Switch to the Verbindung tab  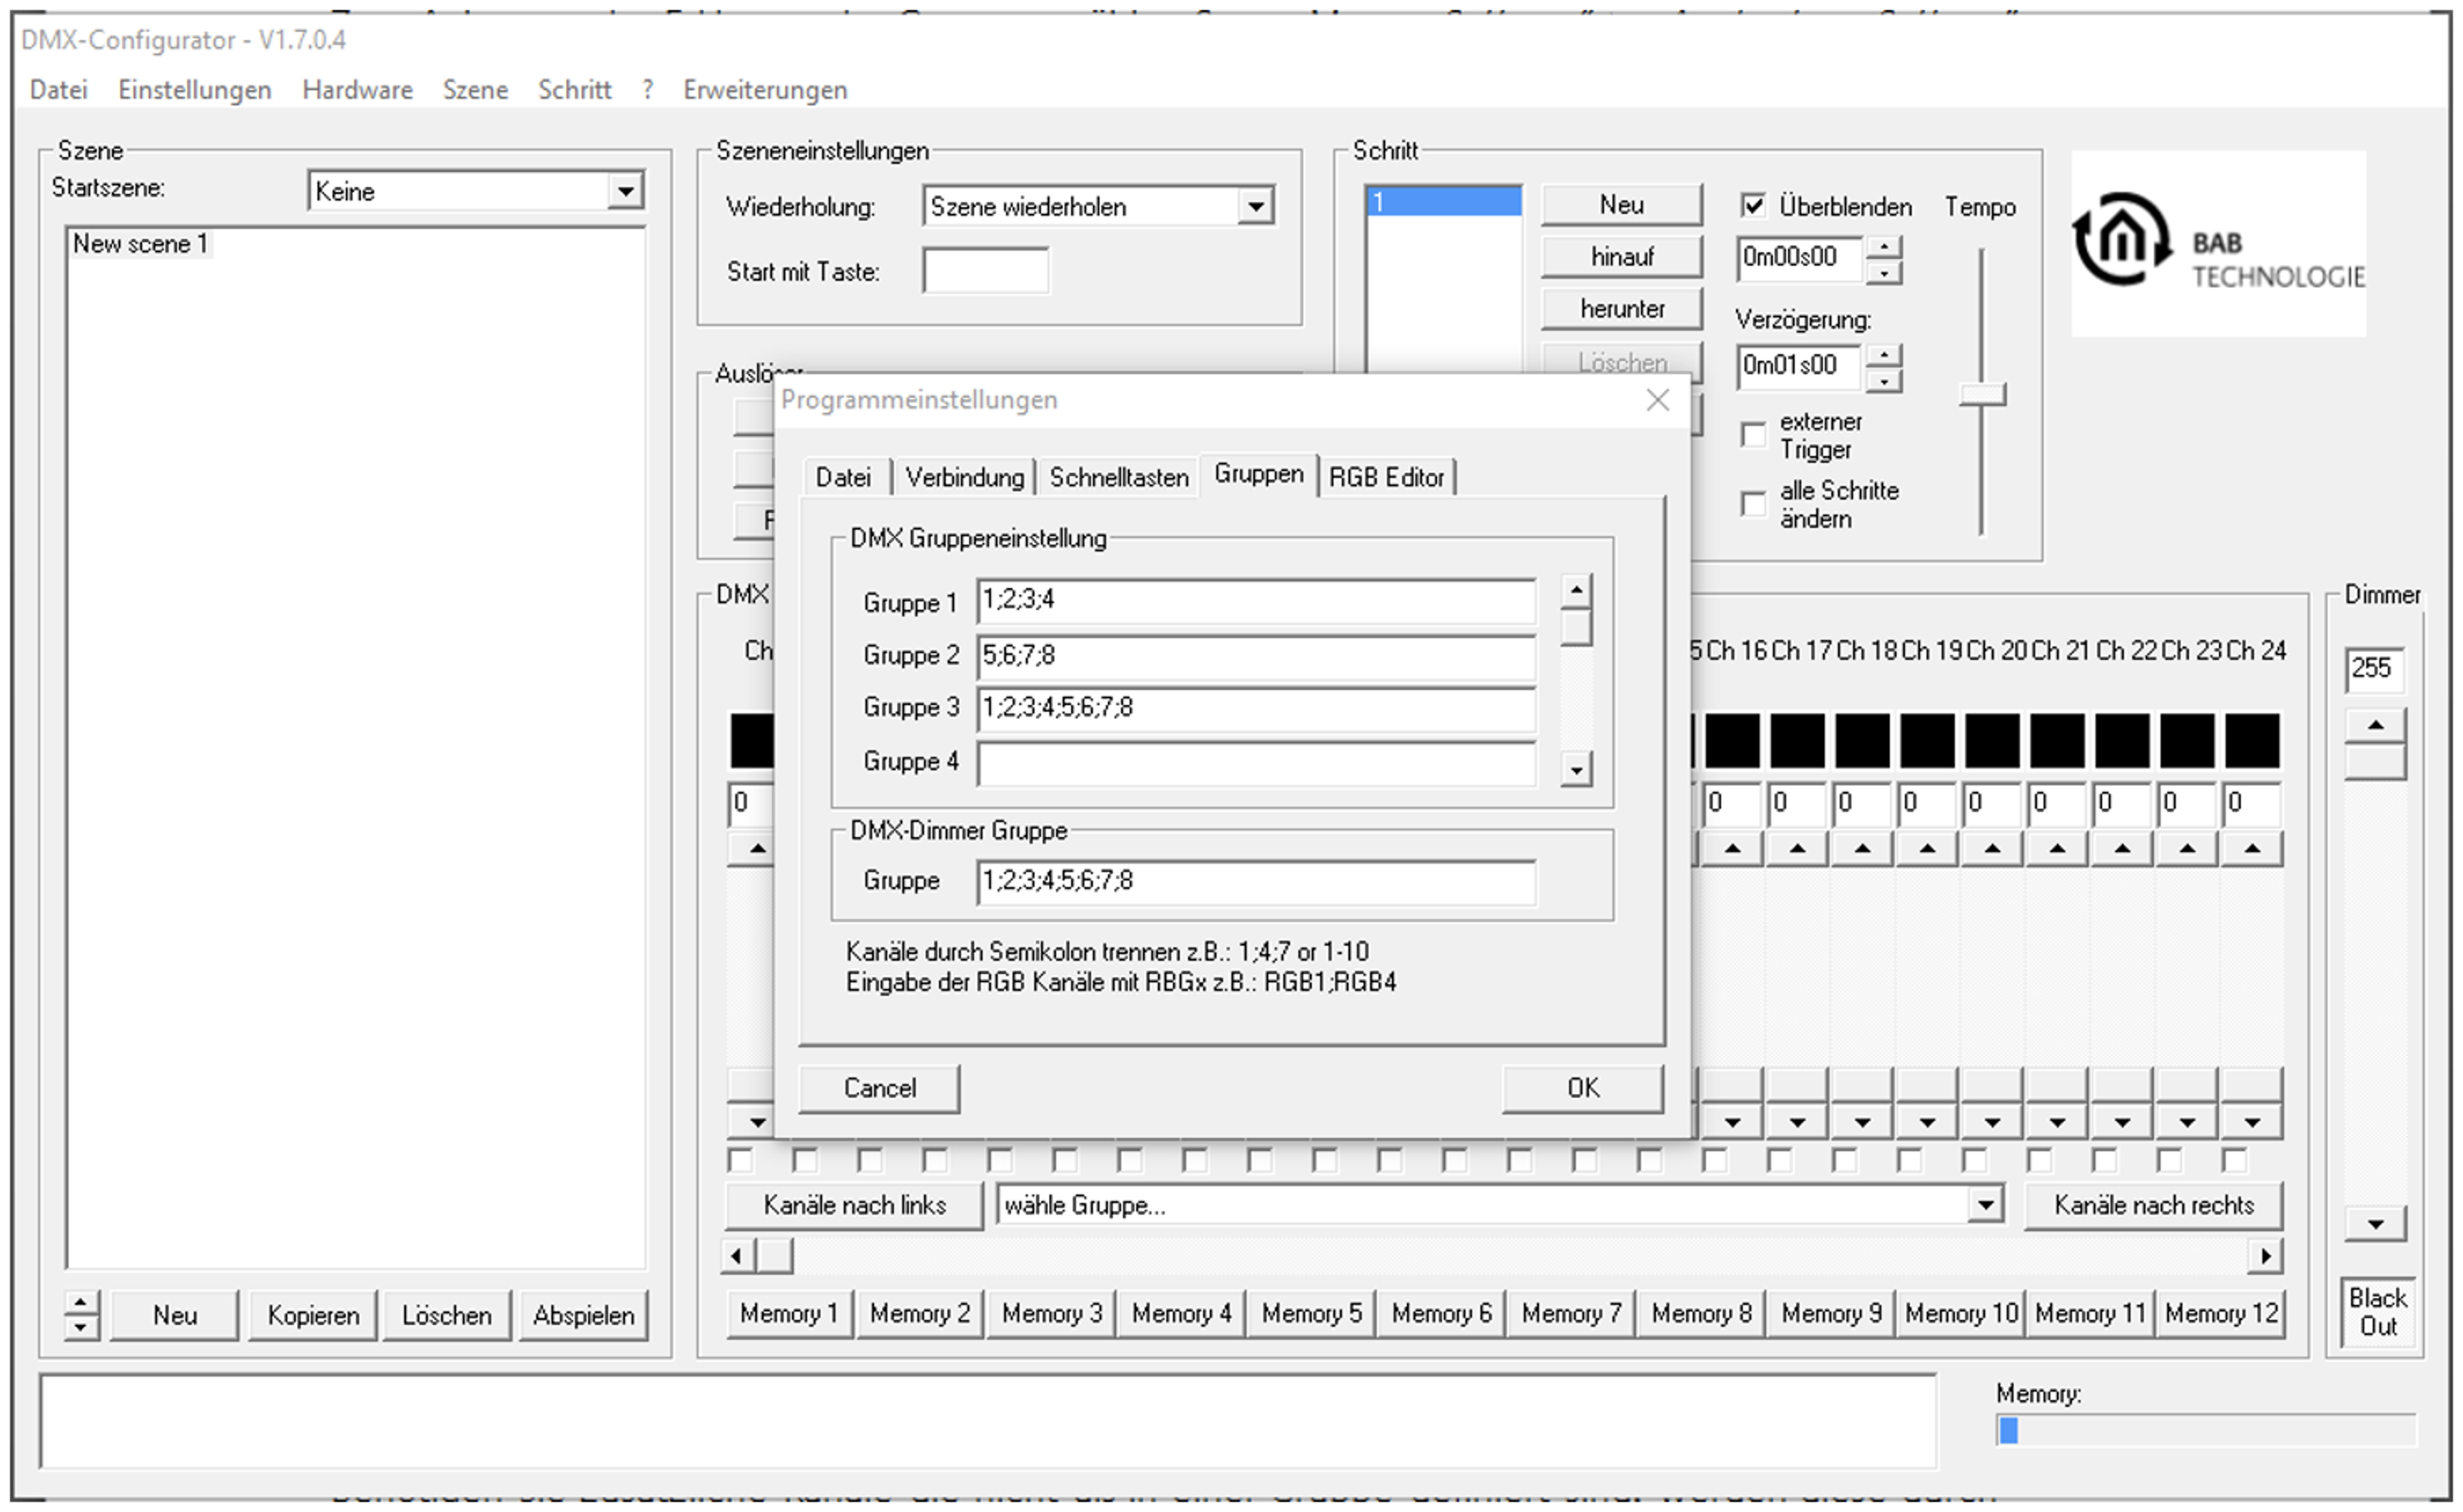[x=964, y=477]
